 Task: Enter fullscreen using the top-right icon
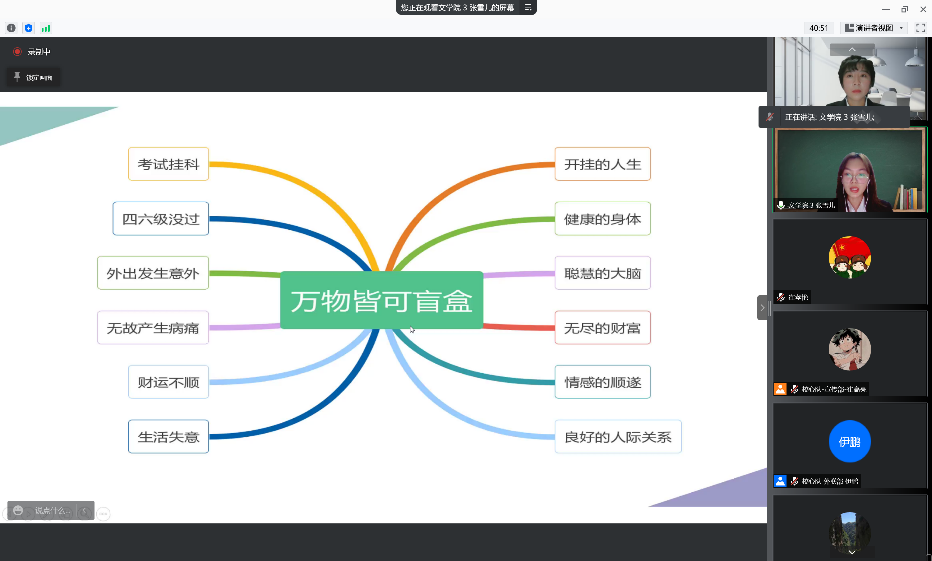click(x=920, y=28)
